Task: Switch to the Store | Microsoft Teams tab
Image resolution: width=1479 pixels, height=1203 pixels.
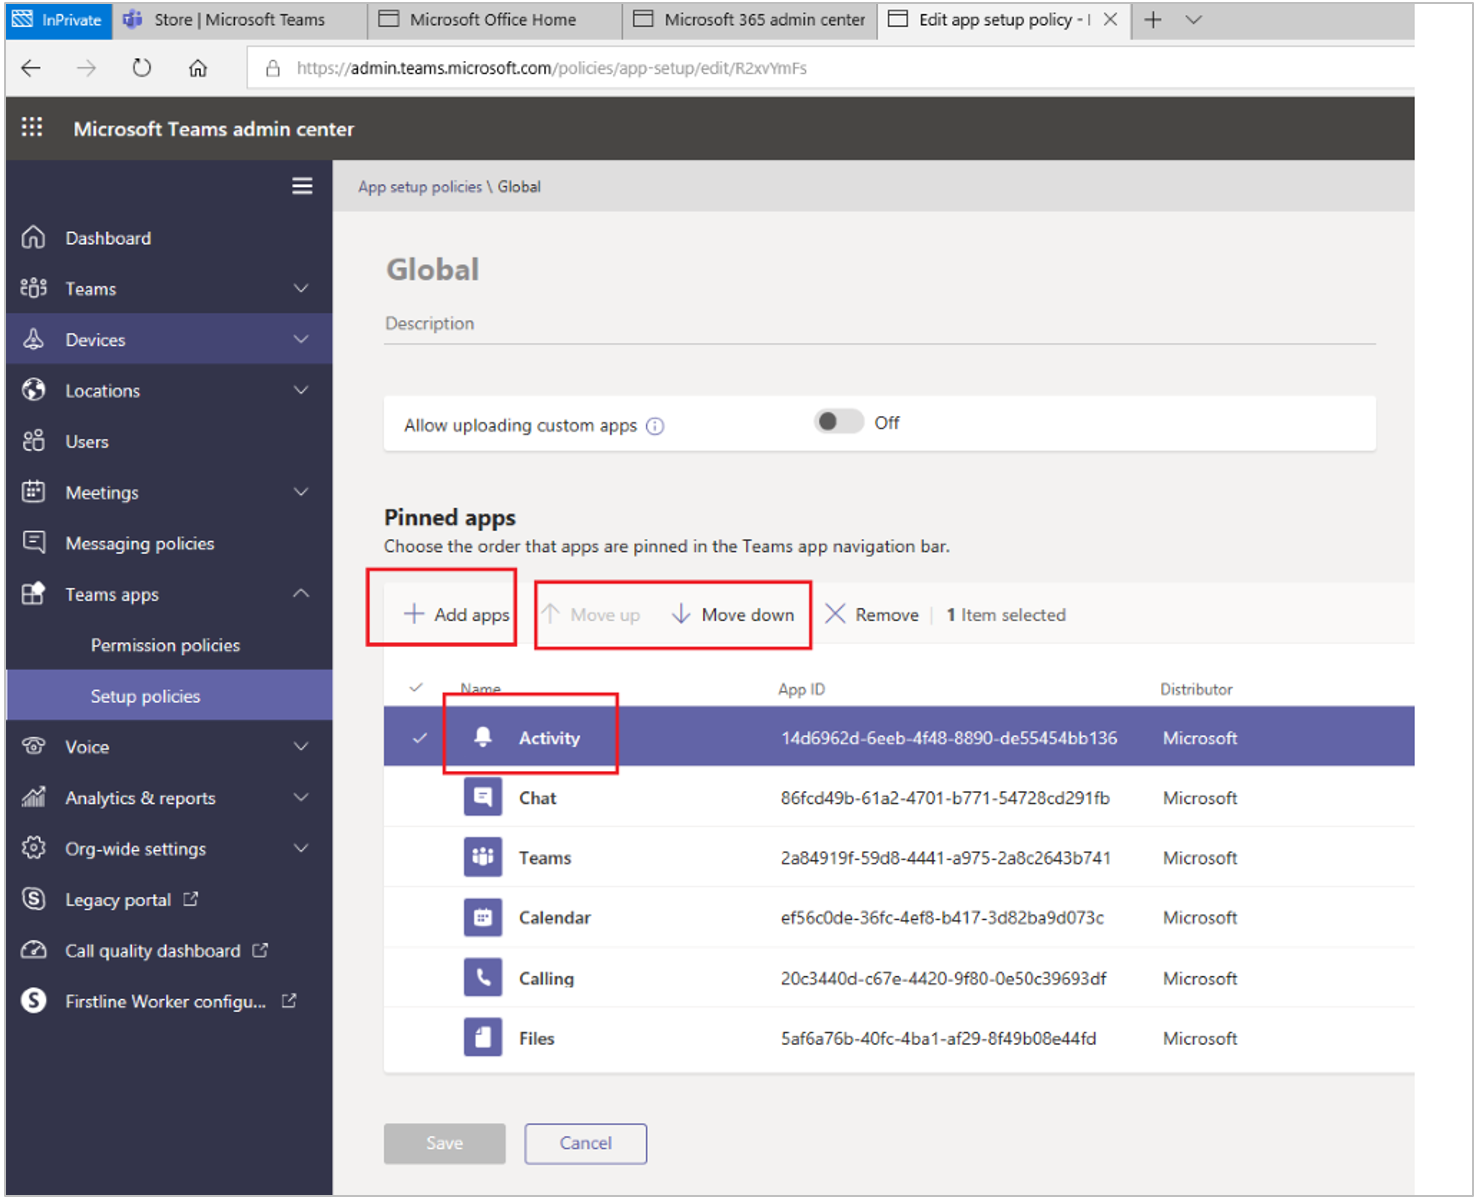Action: [239, 20]
